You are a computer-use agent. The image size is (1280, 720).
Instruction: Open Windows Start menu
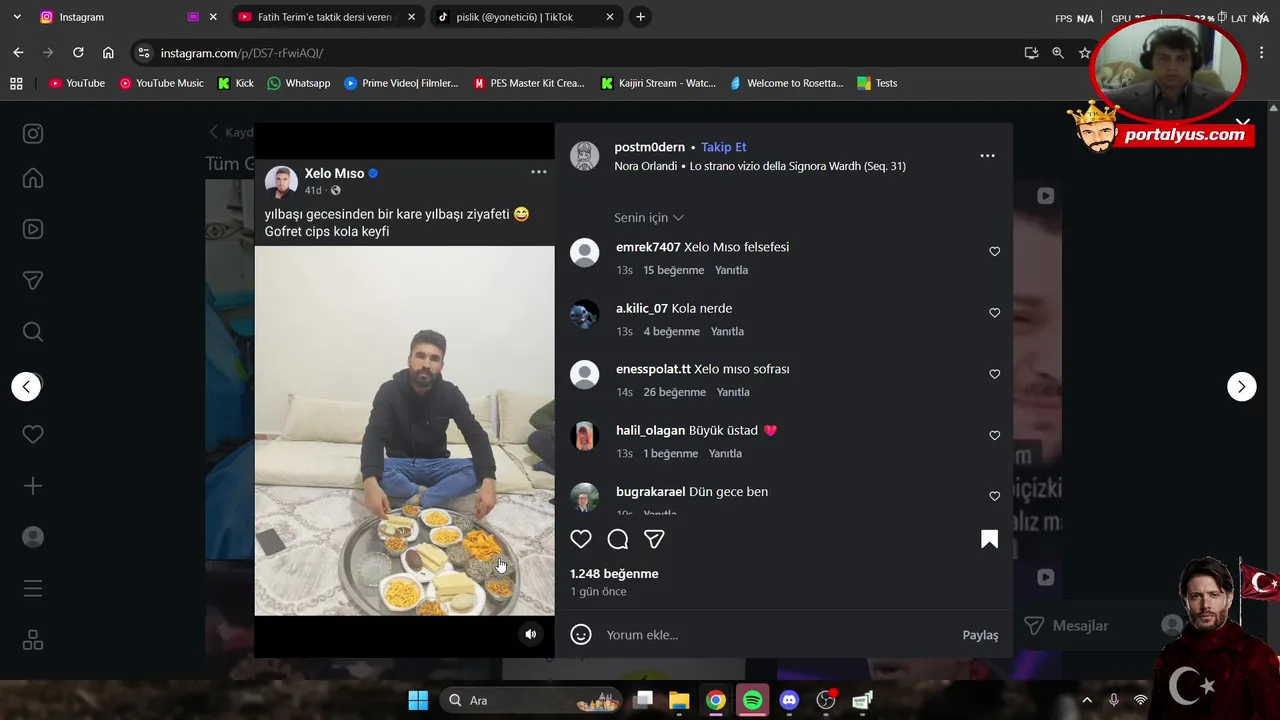coord(418,700)
